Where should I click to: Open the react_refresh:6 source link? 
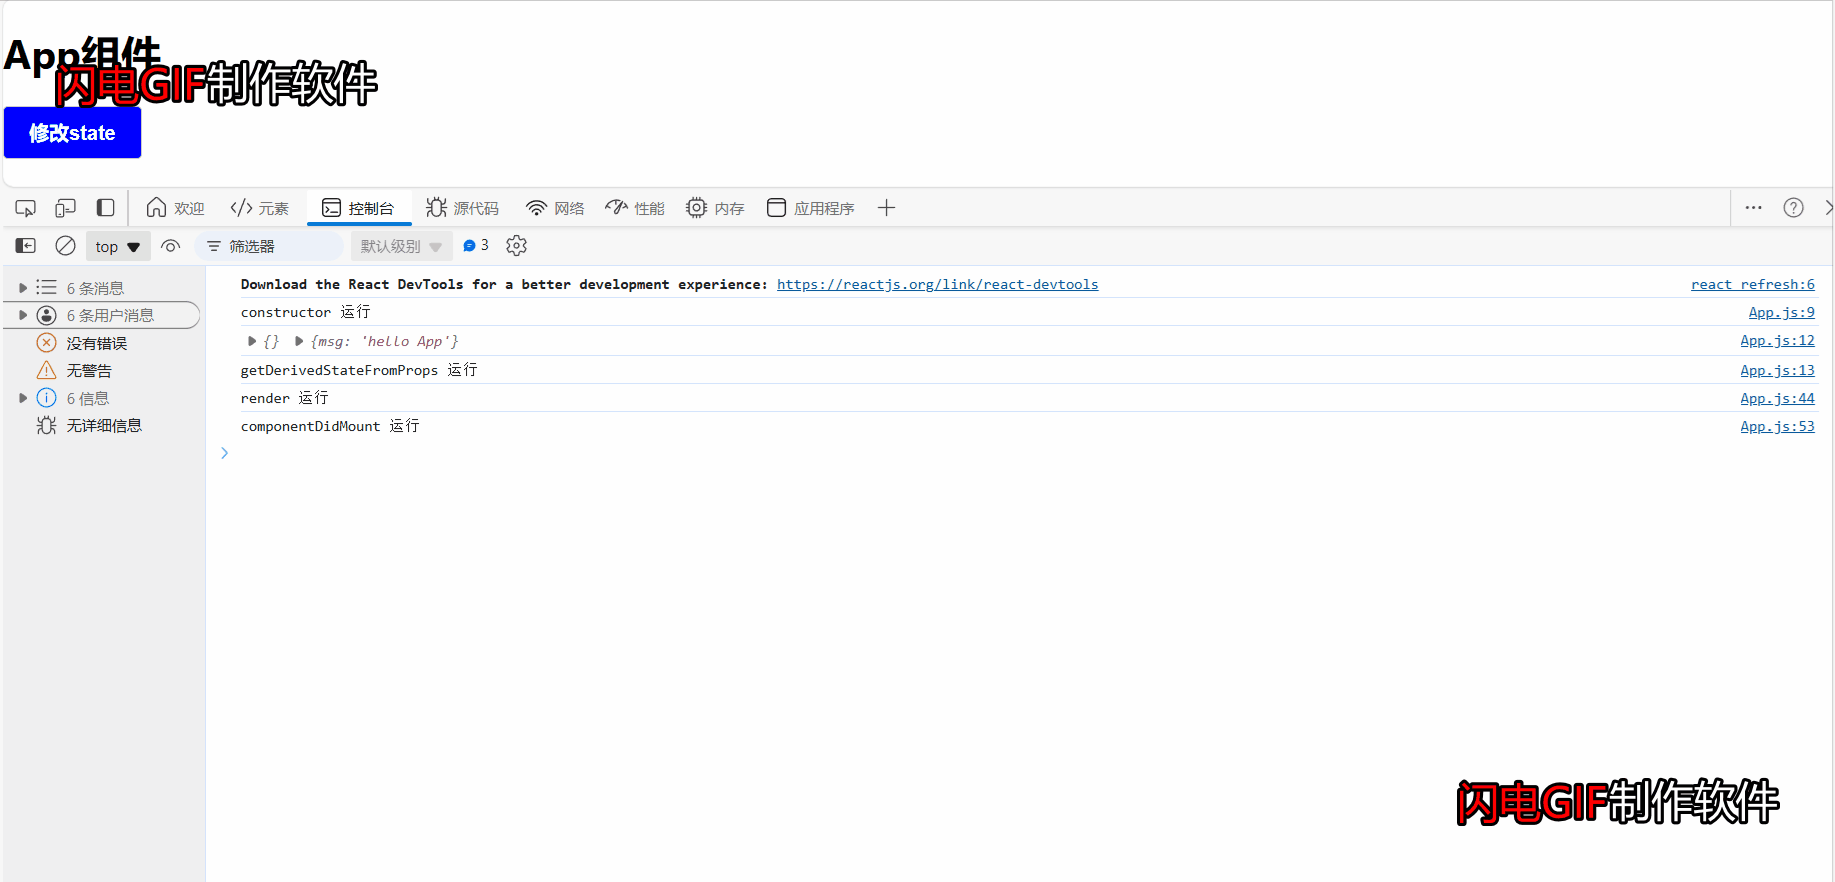[x=1752, y=285]
